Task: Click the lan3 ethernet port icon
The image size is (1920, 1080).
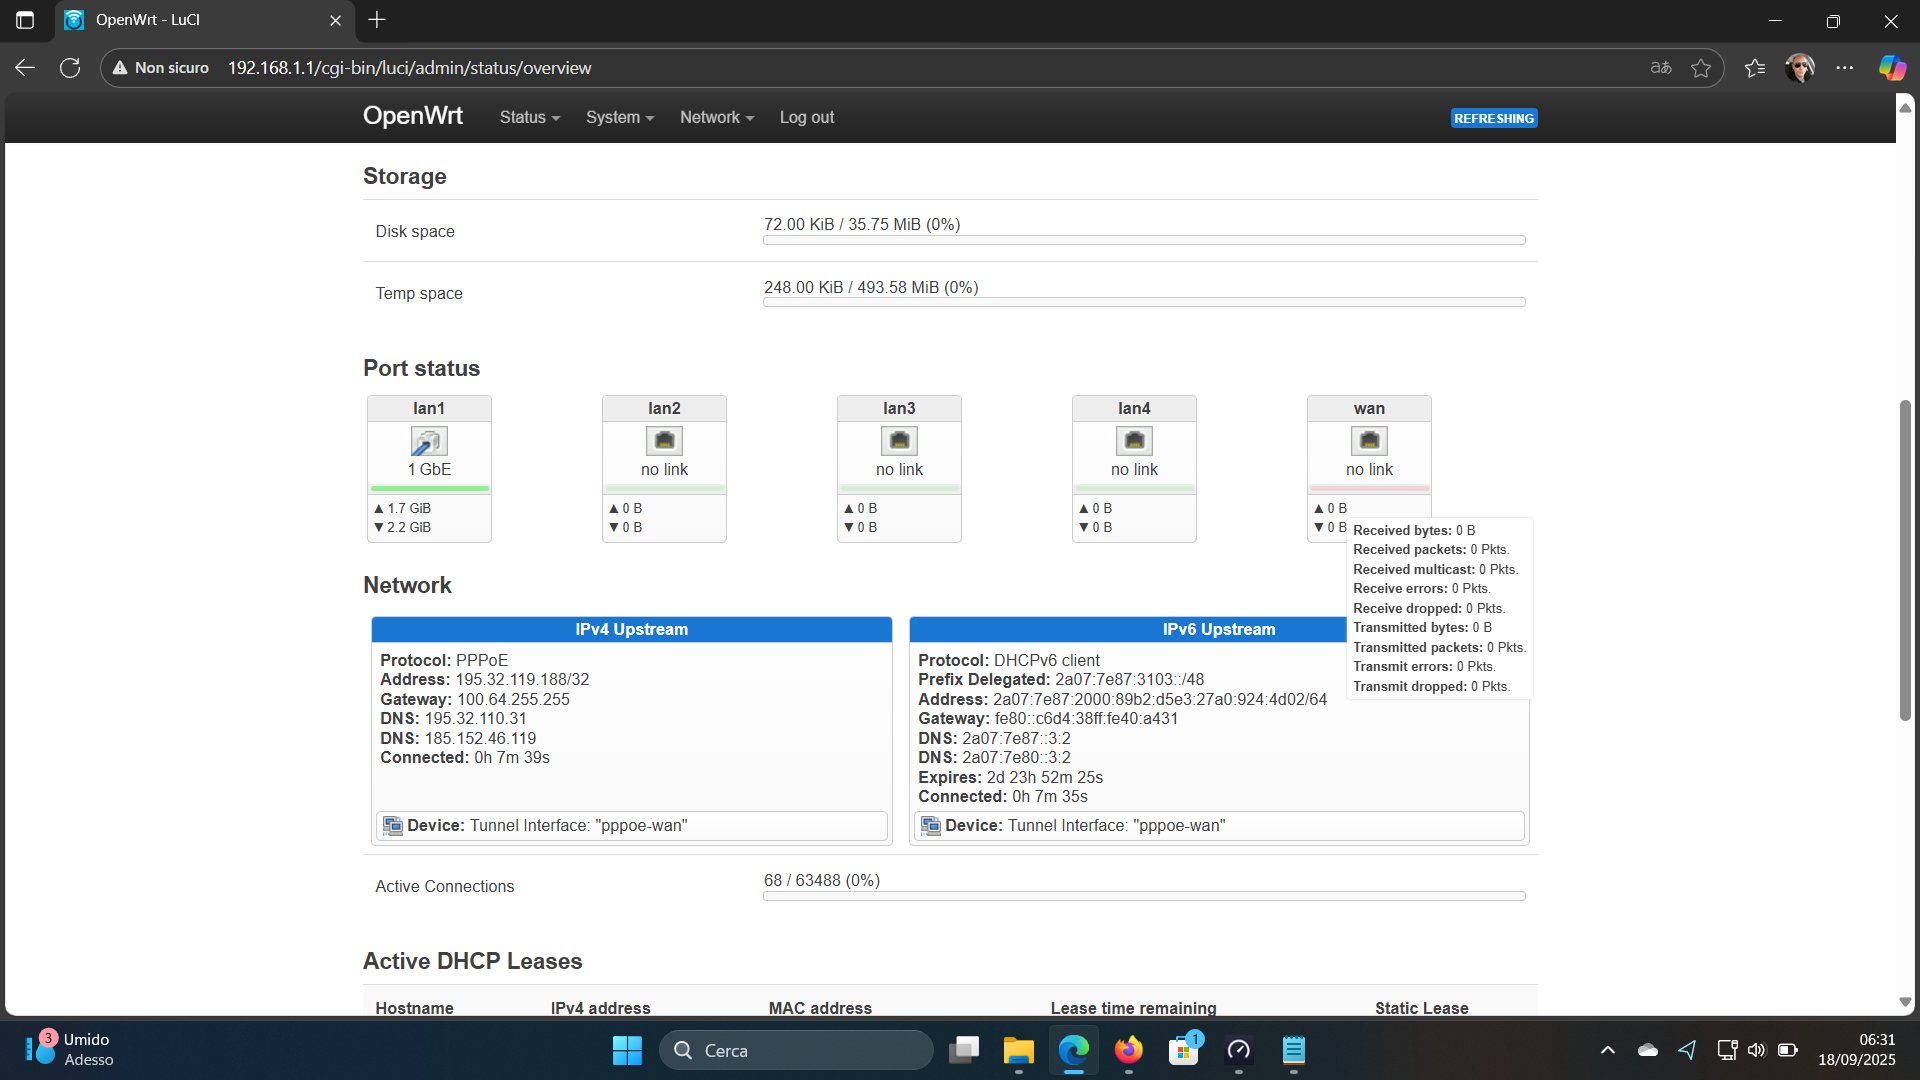Action: point(899,441)
